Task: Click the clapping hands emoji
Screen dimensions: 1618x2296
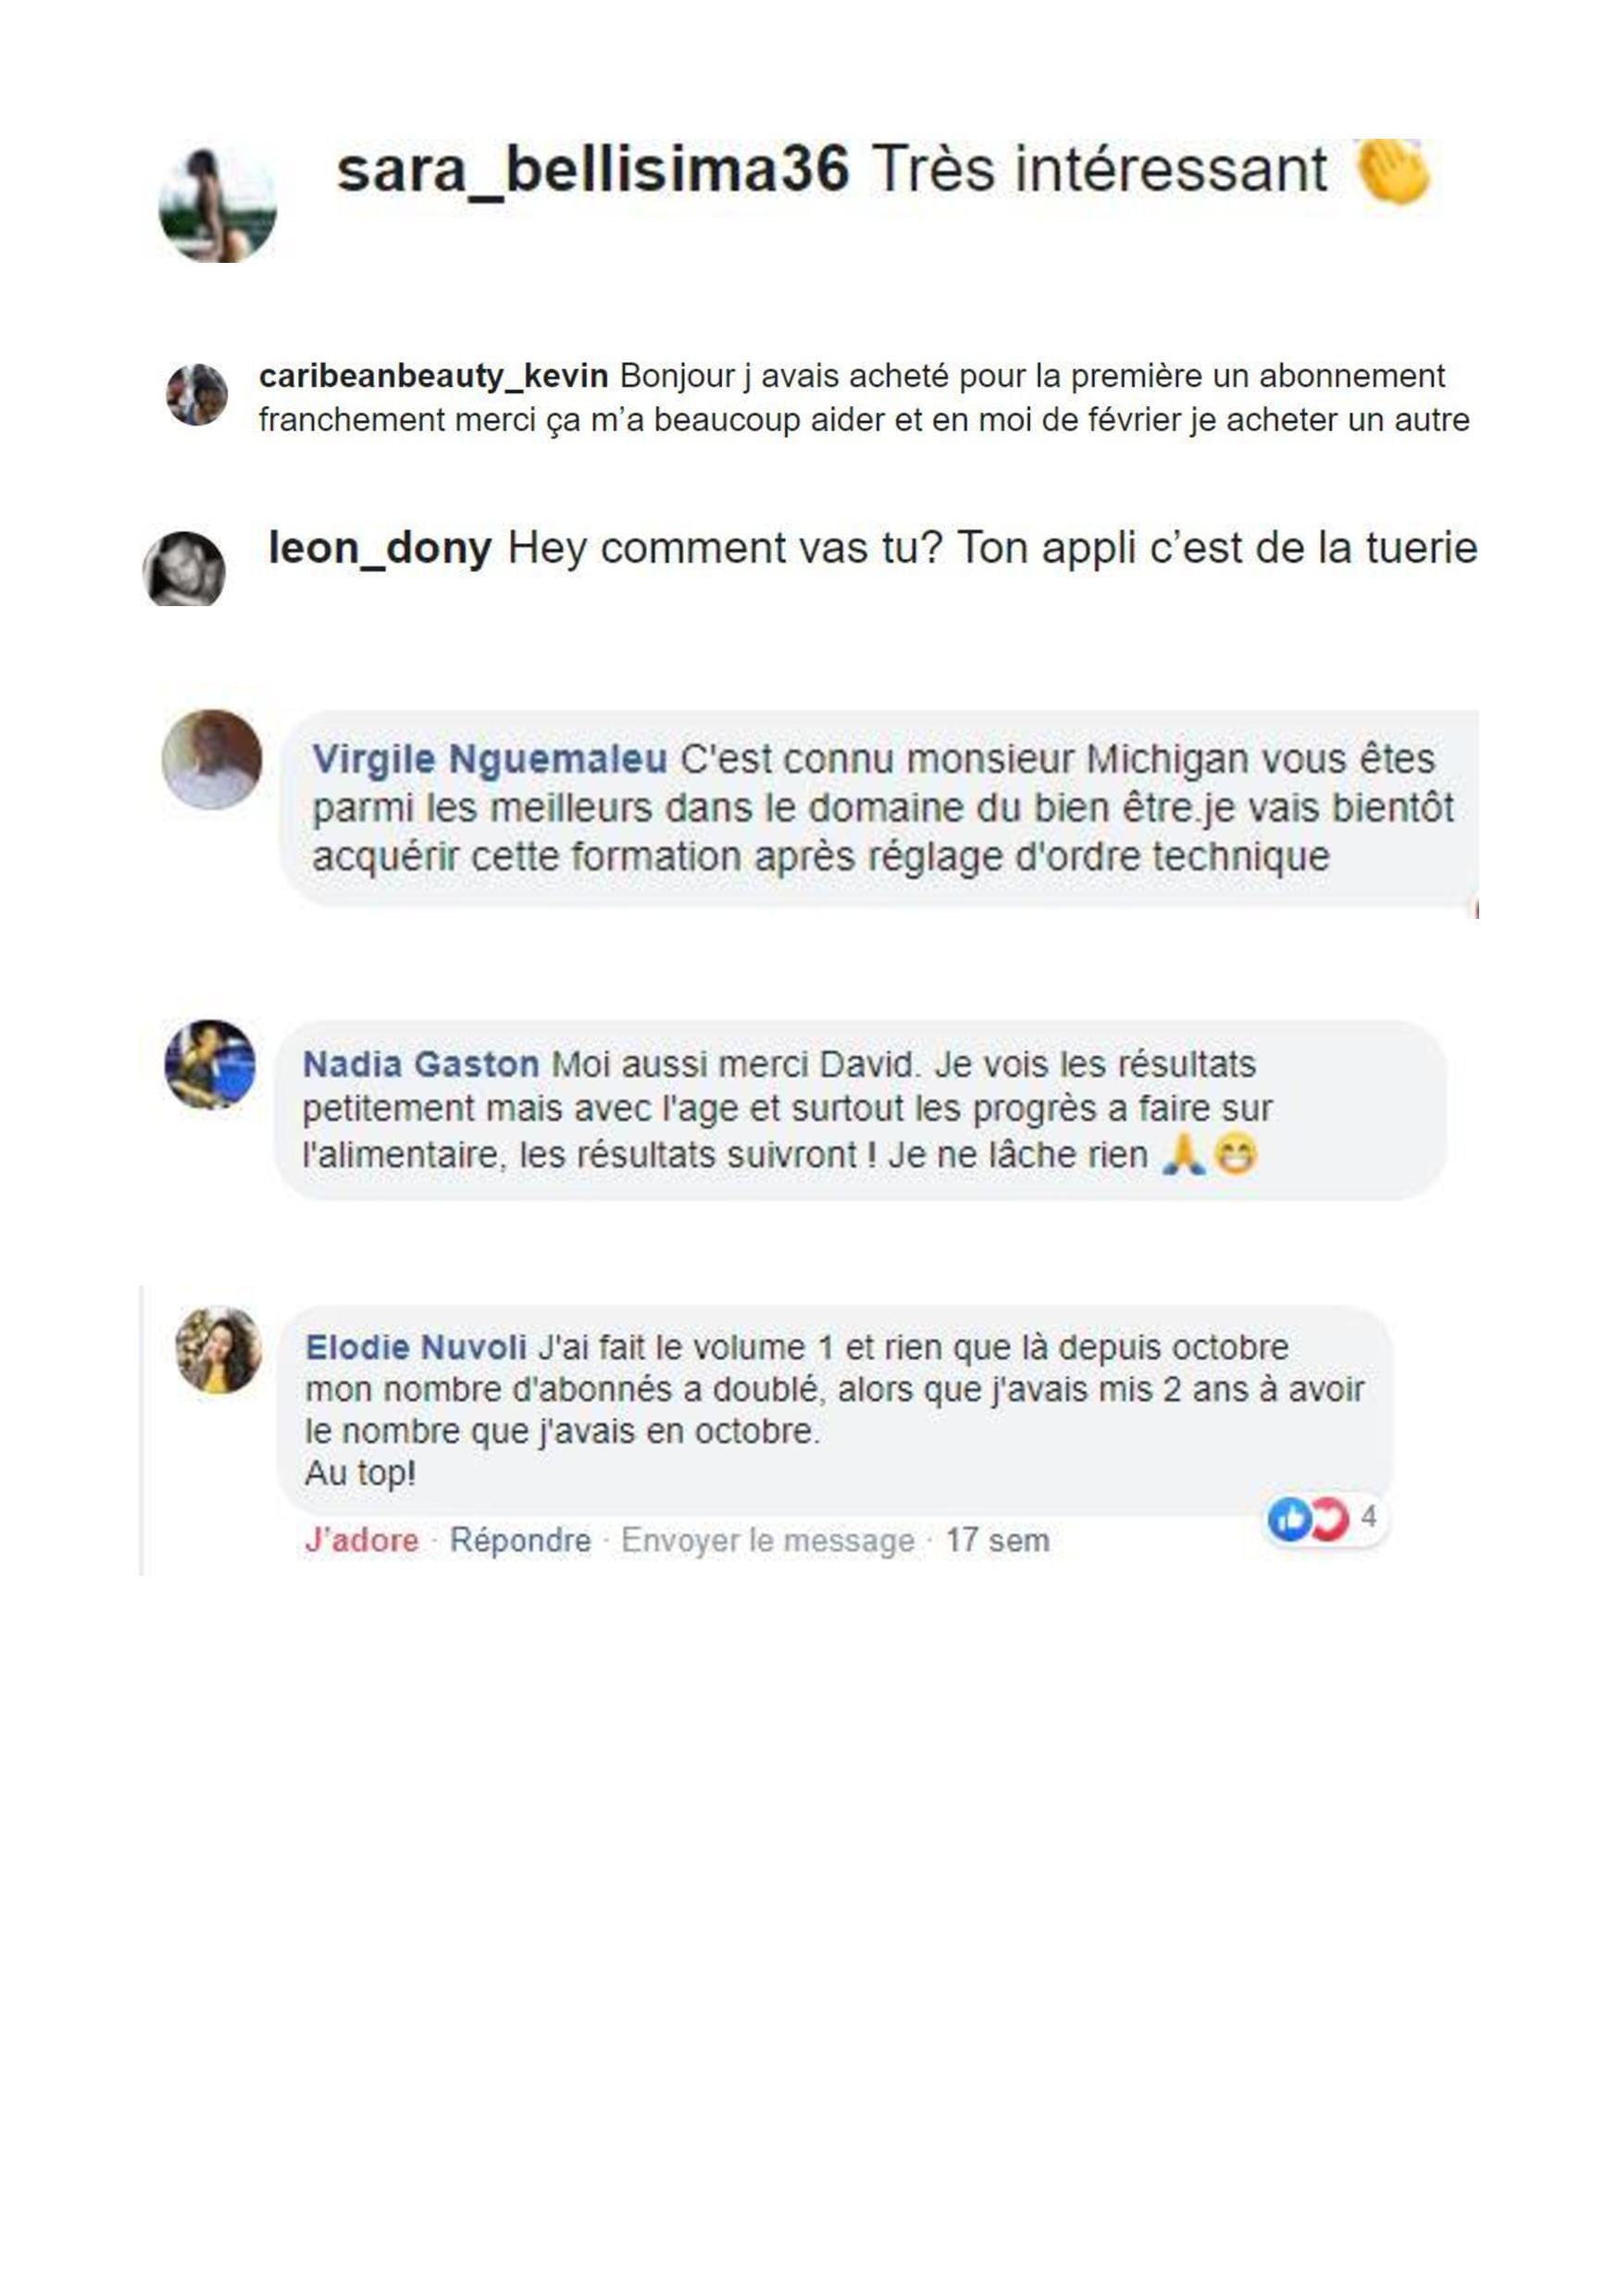Action: click(x=1392, y=172)
